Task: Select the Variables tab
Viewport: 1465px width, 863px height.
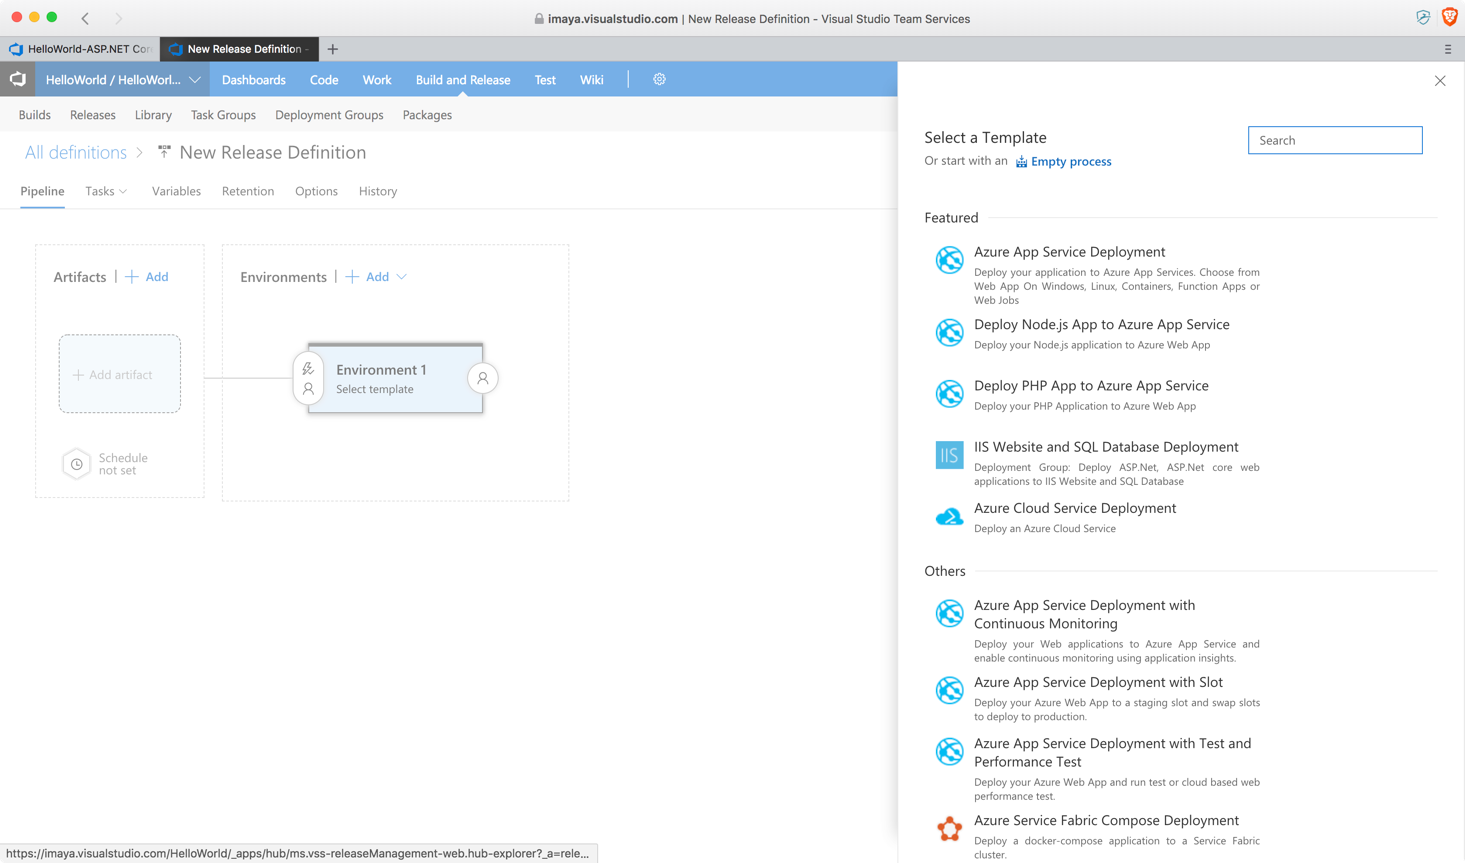Action: click(176, 191)
